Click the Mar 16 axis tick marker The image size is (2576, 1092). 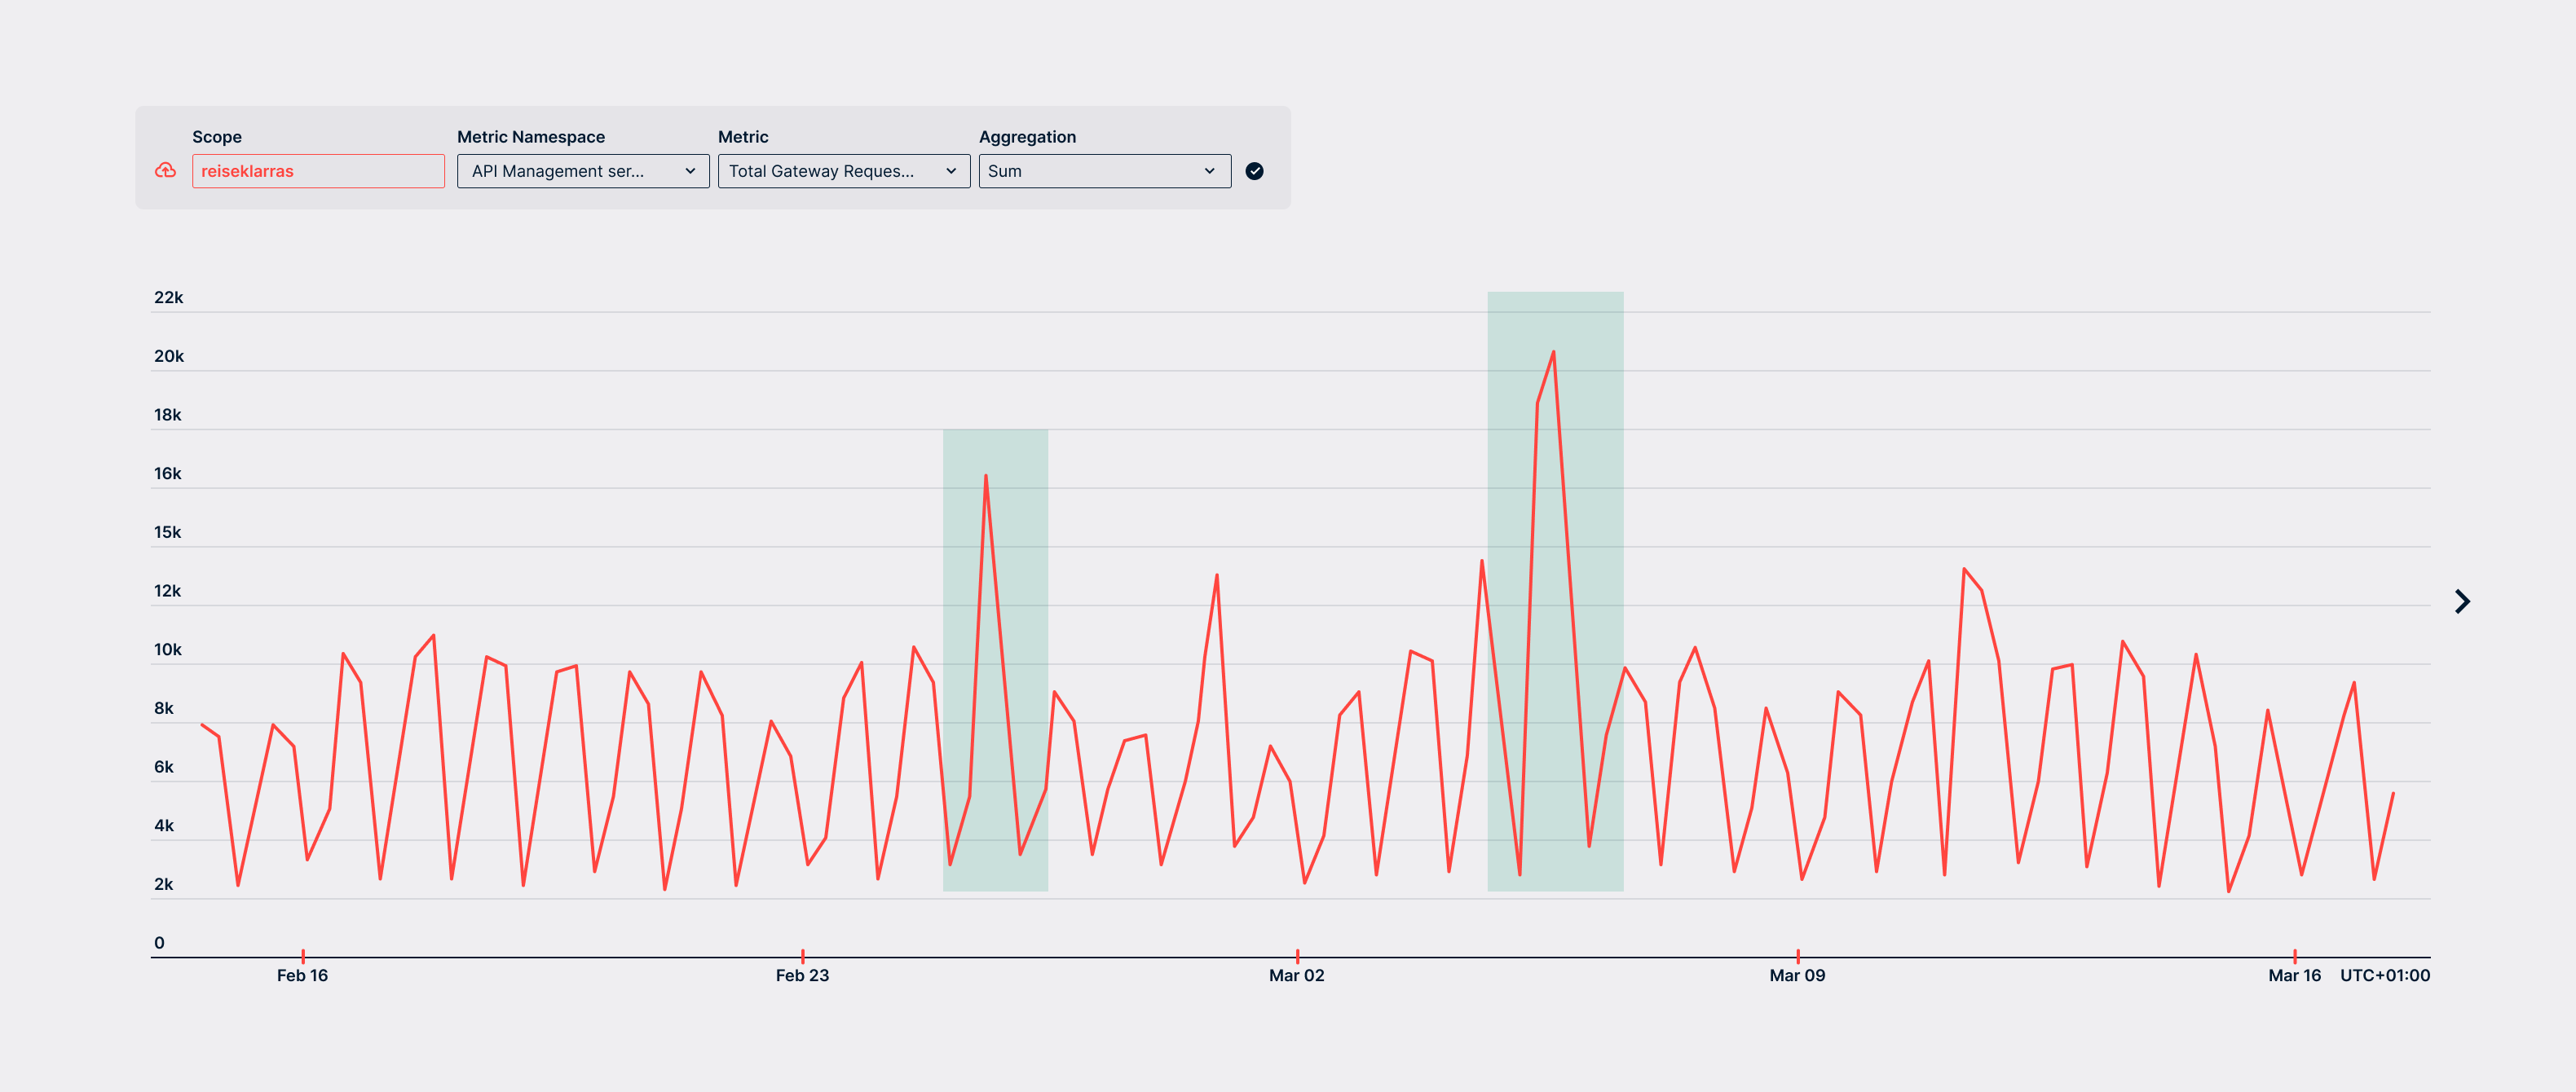[x=2295, y=956]
